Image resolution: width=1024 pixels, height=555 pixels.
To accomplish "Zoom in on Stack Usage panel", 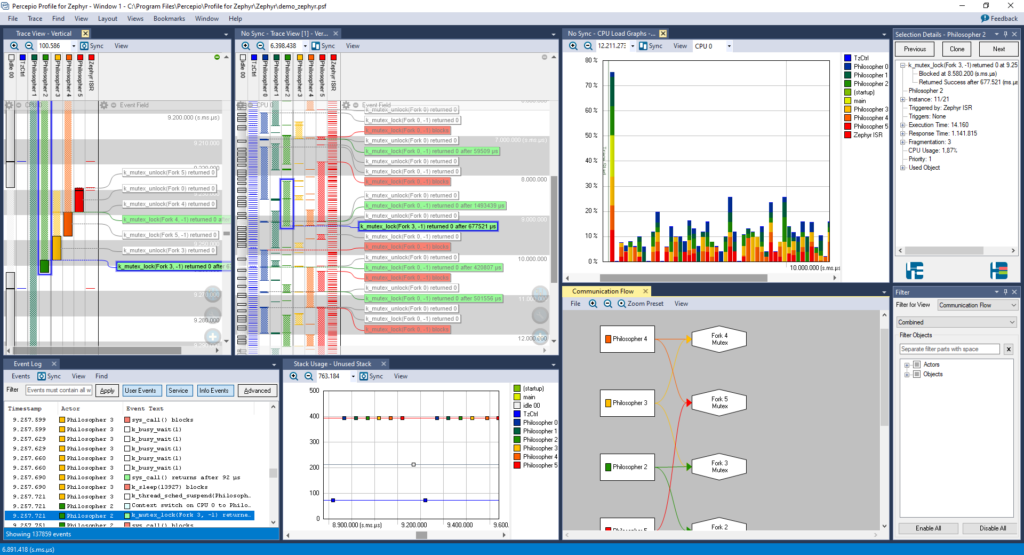I will [294, 376].
